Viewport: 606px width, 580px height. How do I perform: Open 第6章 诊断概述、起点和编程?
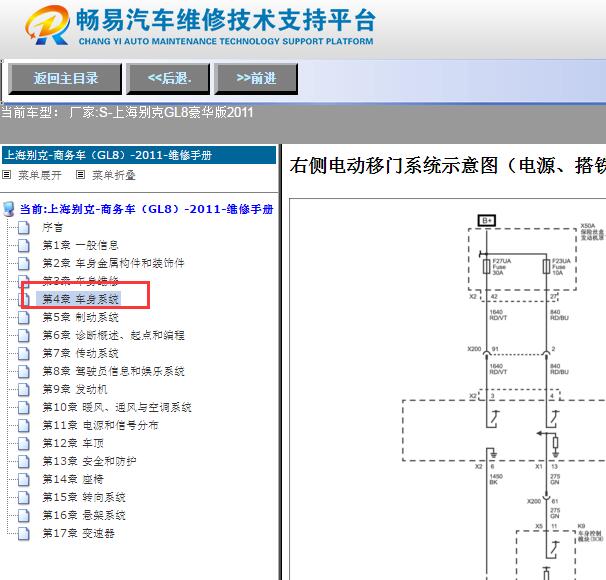pyautogui.click(x=113, y=335)
